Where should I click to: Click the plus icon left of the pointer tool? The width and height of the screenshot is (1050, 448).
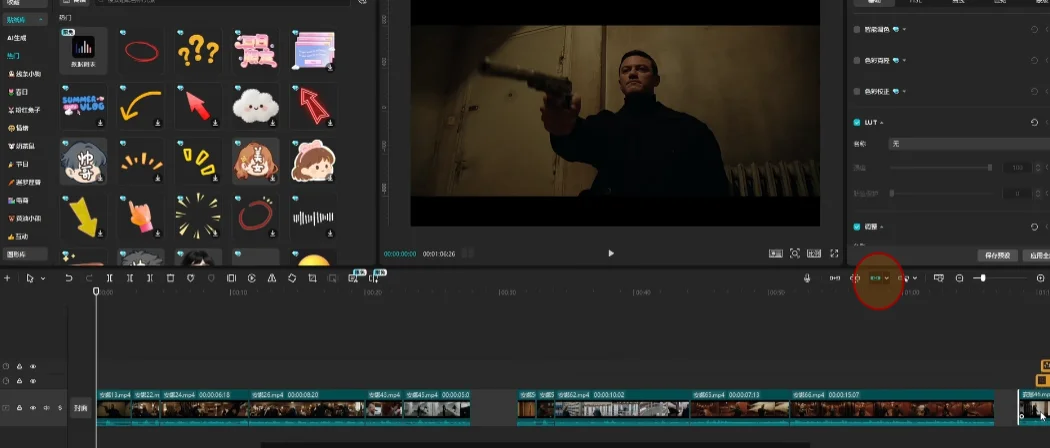7,278
